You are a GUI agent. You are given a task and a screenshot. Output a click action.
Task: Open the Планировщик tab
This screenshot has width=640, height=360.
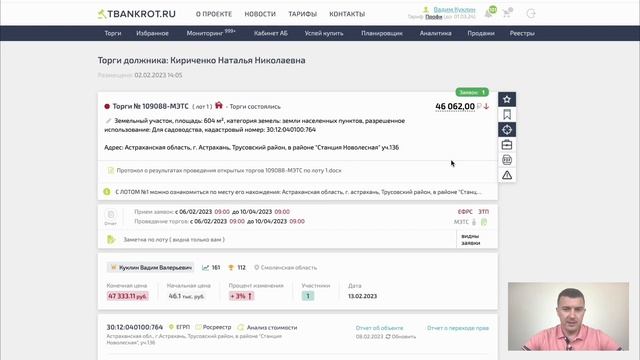click(382, 33)
